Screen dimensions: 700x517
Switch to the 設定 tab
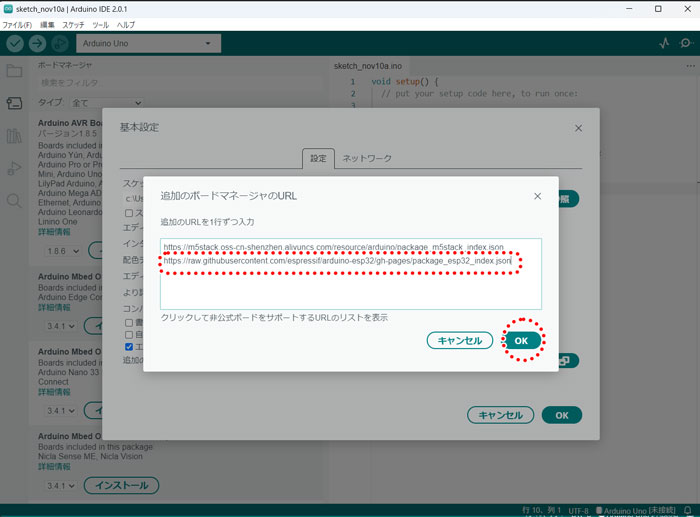coord(318,158)
